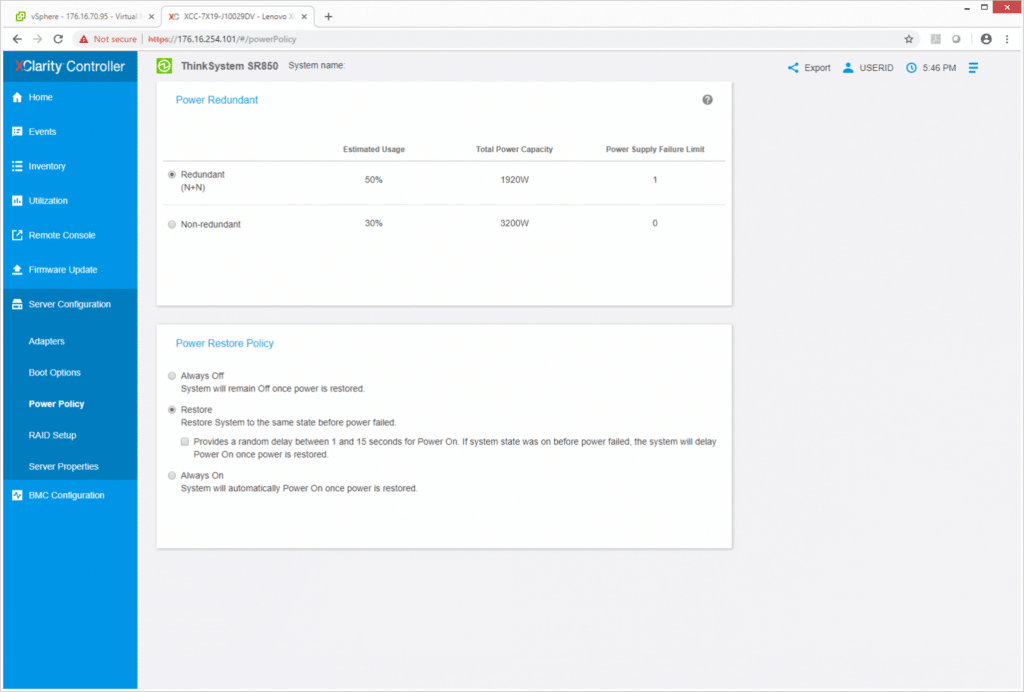Click the 30% estimated usage value

374,223
